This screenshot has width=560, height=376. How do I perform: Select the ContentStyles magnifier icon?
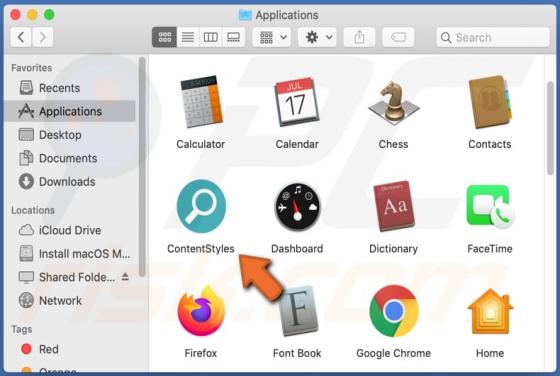[x=201, y=206]
